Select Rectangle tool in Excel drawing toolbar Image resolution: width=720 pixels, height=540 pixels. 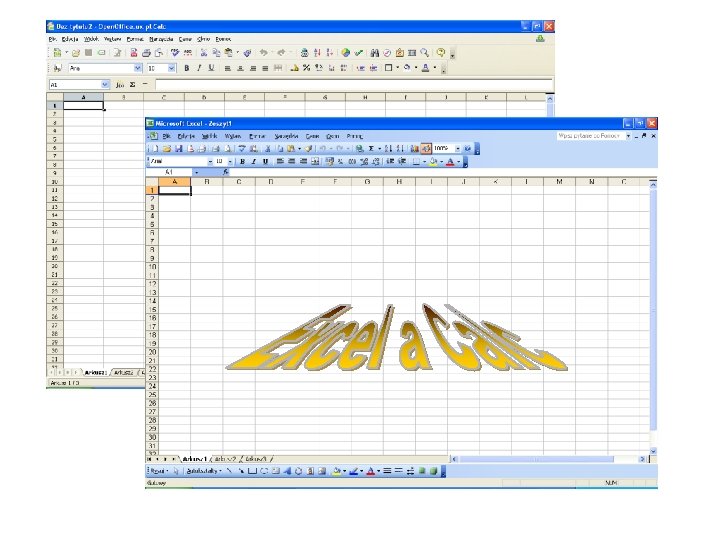point(253,471)
